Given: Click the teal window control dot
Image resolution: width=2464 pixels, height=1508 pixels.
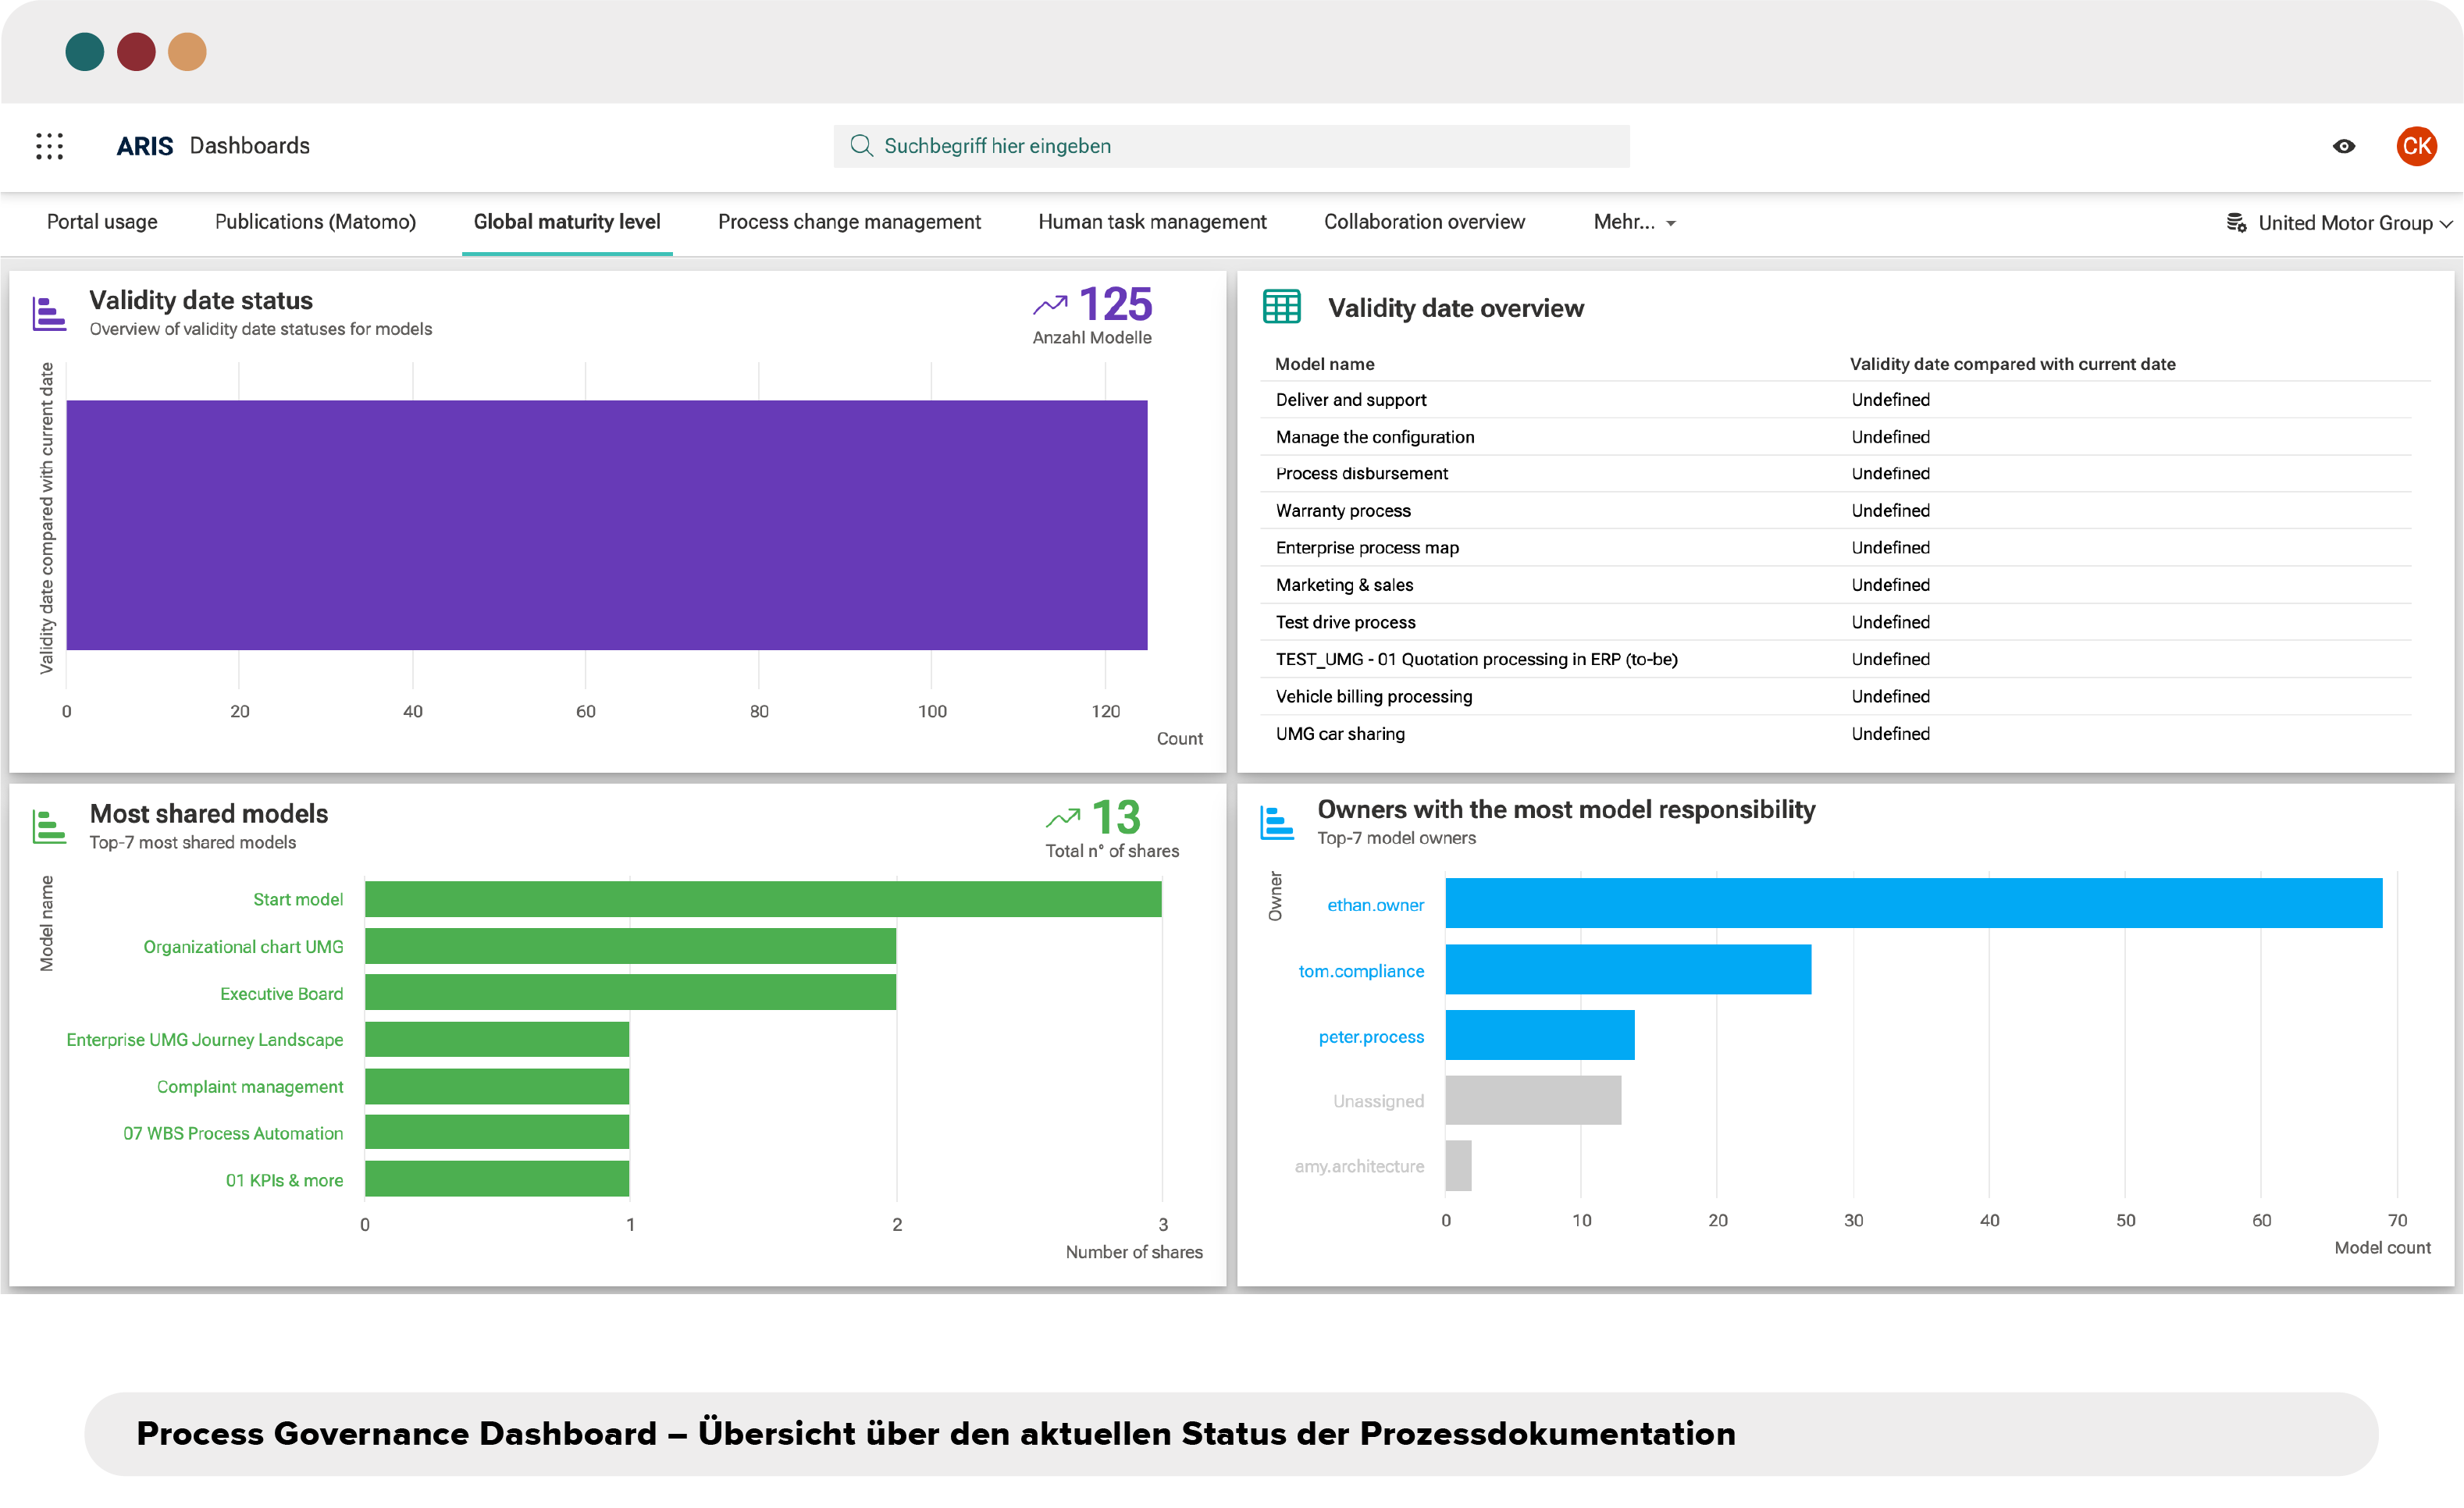Looking at the screenshot, I should point(84,52).
